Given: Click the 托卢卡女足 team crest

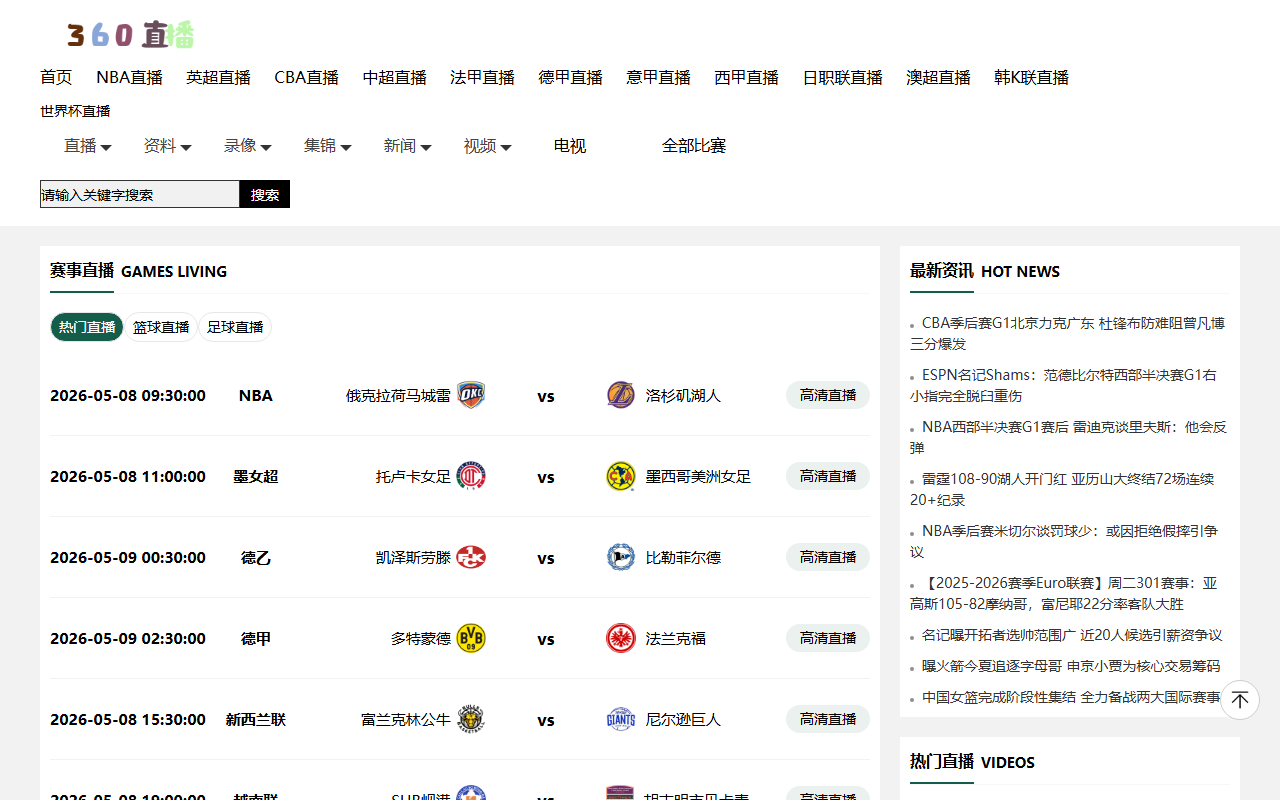Looking at the screenshot, I should pyautogui.click(x=471, y=476).
